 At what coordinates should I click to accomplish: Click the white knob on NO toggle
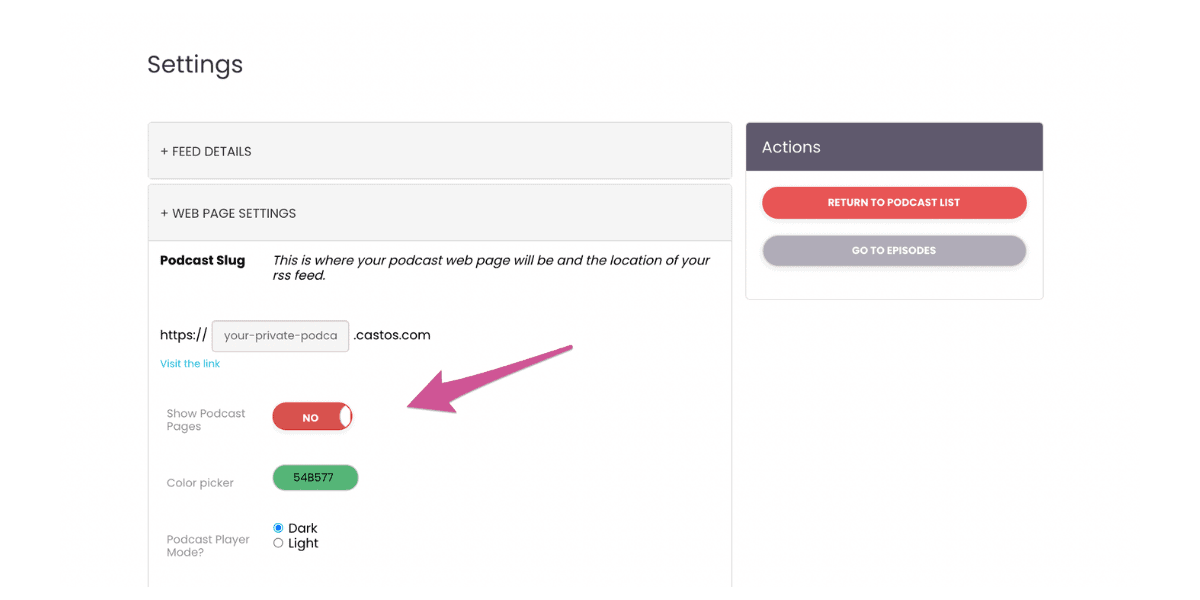click(345, 417)
